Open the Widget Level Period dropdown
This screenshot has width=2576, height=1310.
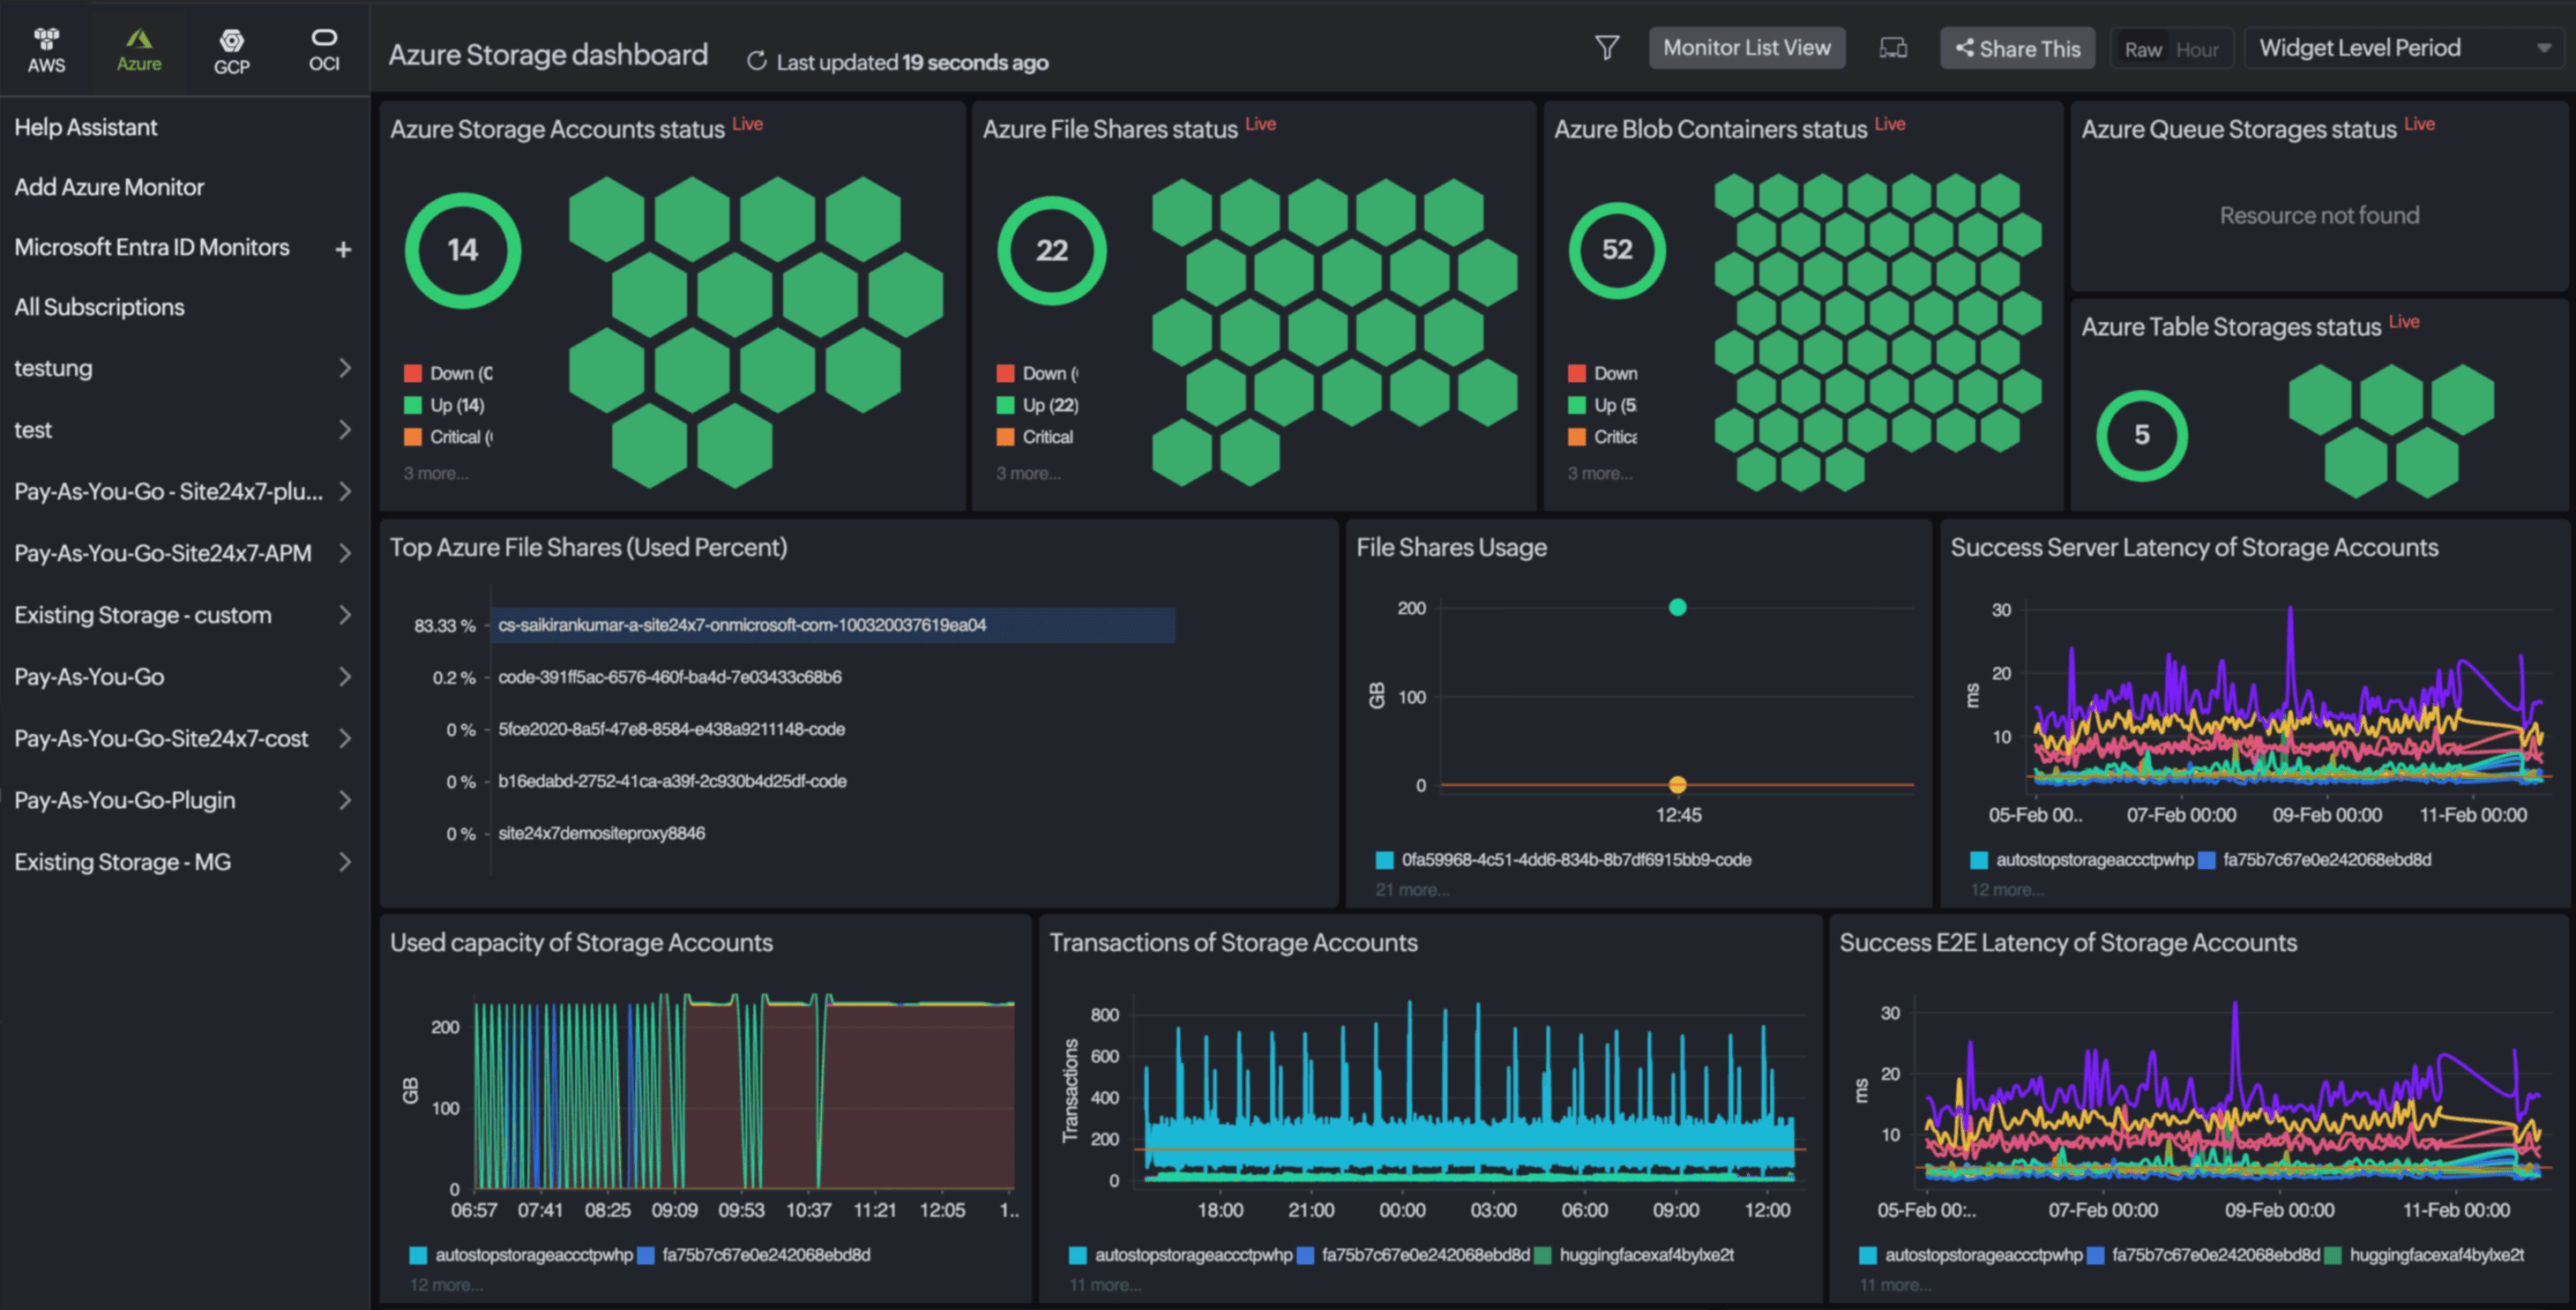tap(2400, 47)
